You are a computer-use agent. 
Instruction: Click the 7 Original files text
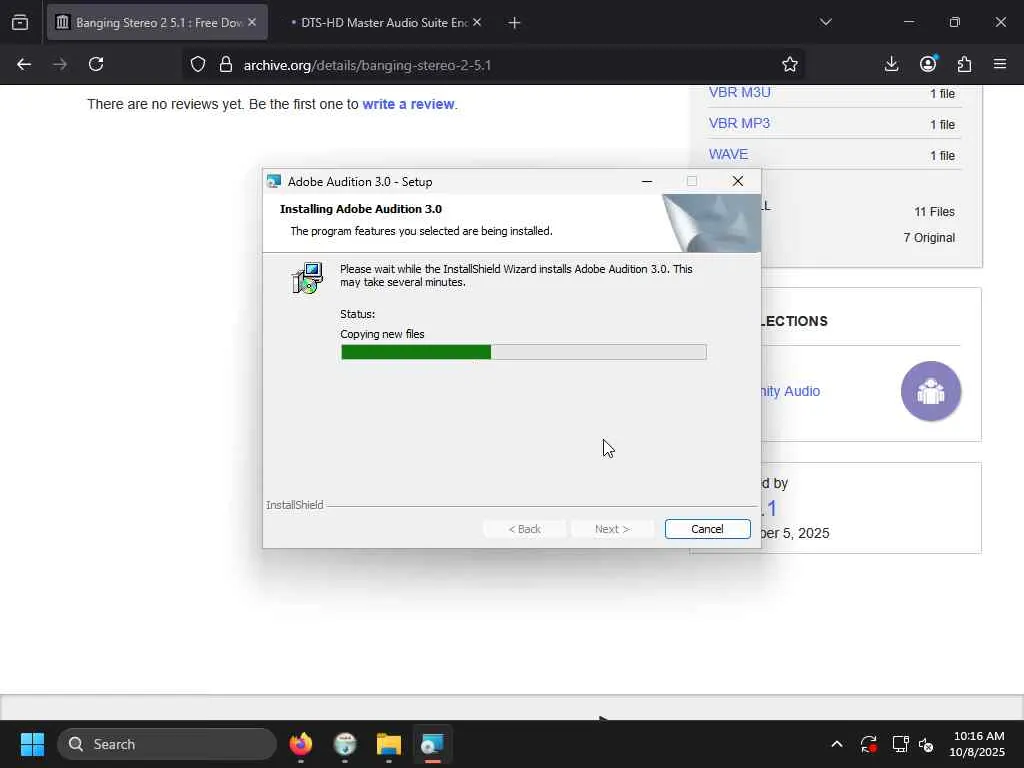coord(929,238)
